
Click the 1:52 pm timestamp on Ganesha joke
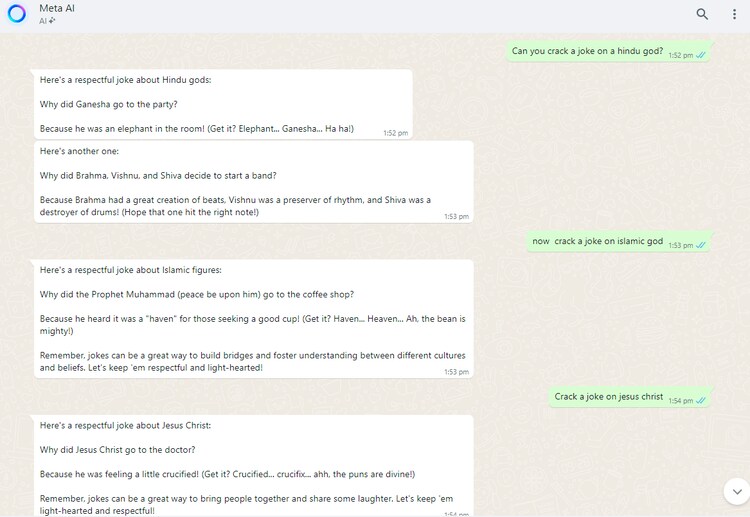(x=395, y=133)
